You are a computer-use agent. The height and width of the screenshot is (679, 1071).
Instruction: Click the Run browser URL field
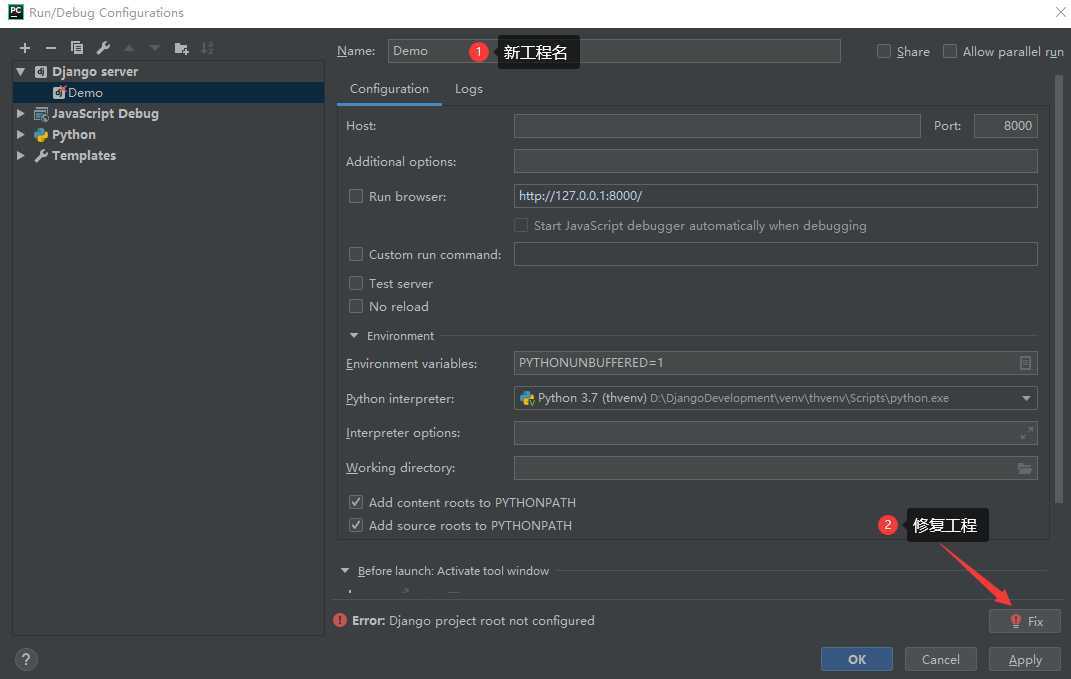775,196
